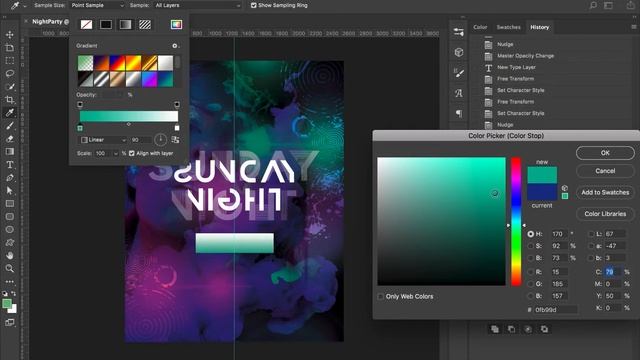Switch to the Color tab
Image resolution: width=640 pixels, height=360 pixels.
[480, 27]
